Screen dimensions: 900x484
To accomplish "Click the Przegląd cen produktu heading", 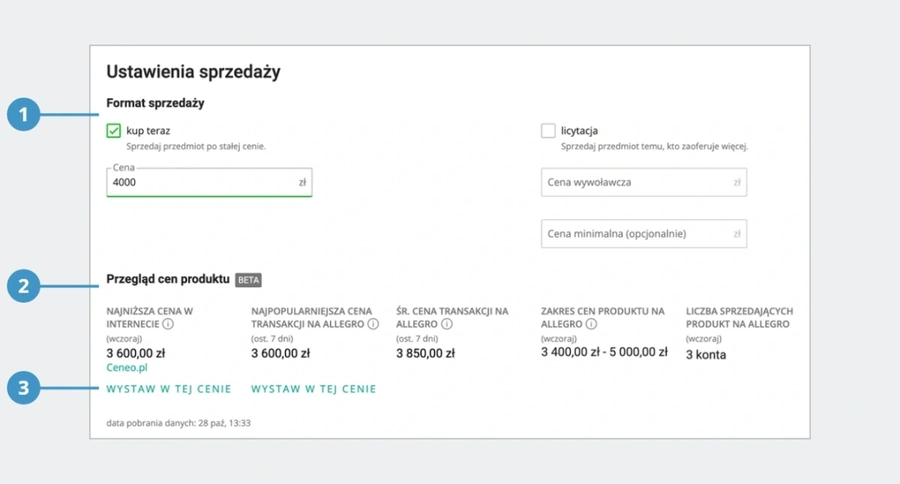I will coord(168,280).
